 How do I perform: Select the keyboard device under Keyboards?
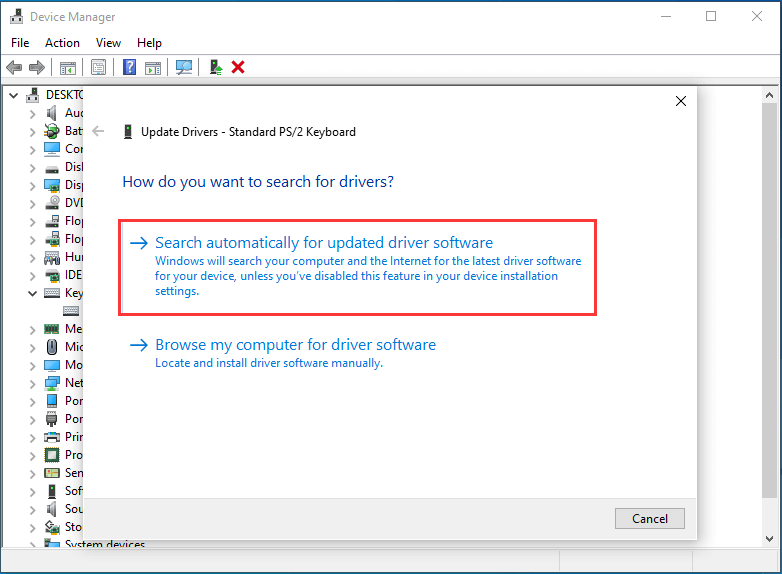[71, 311]
